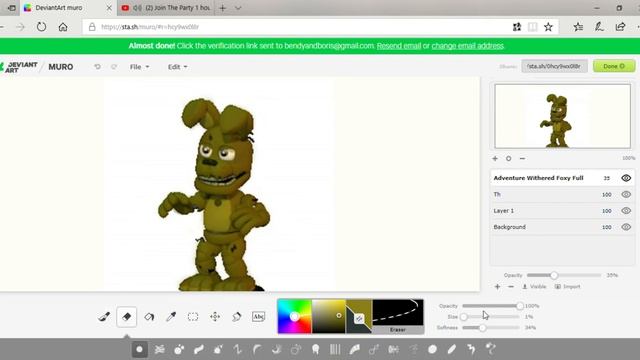Open the browser tab list chevron
The image size is (640, 360).
[238, 8]
